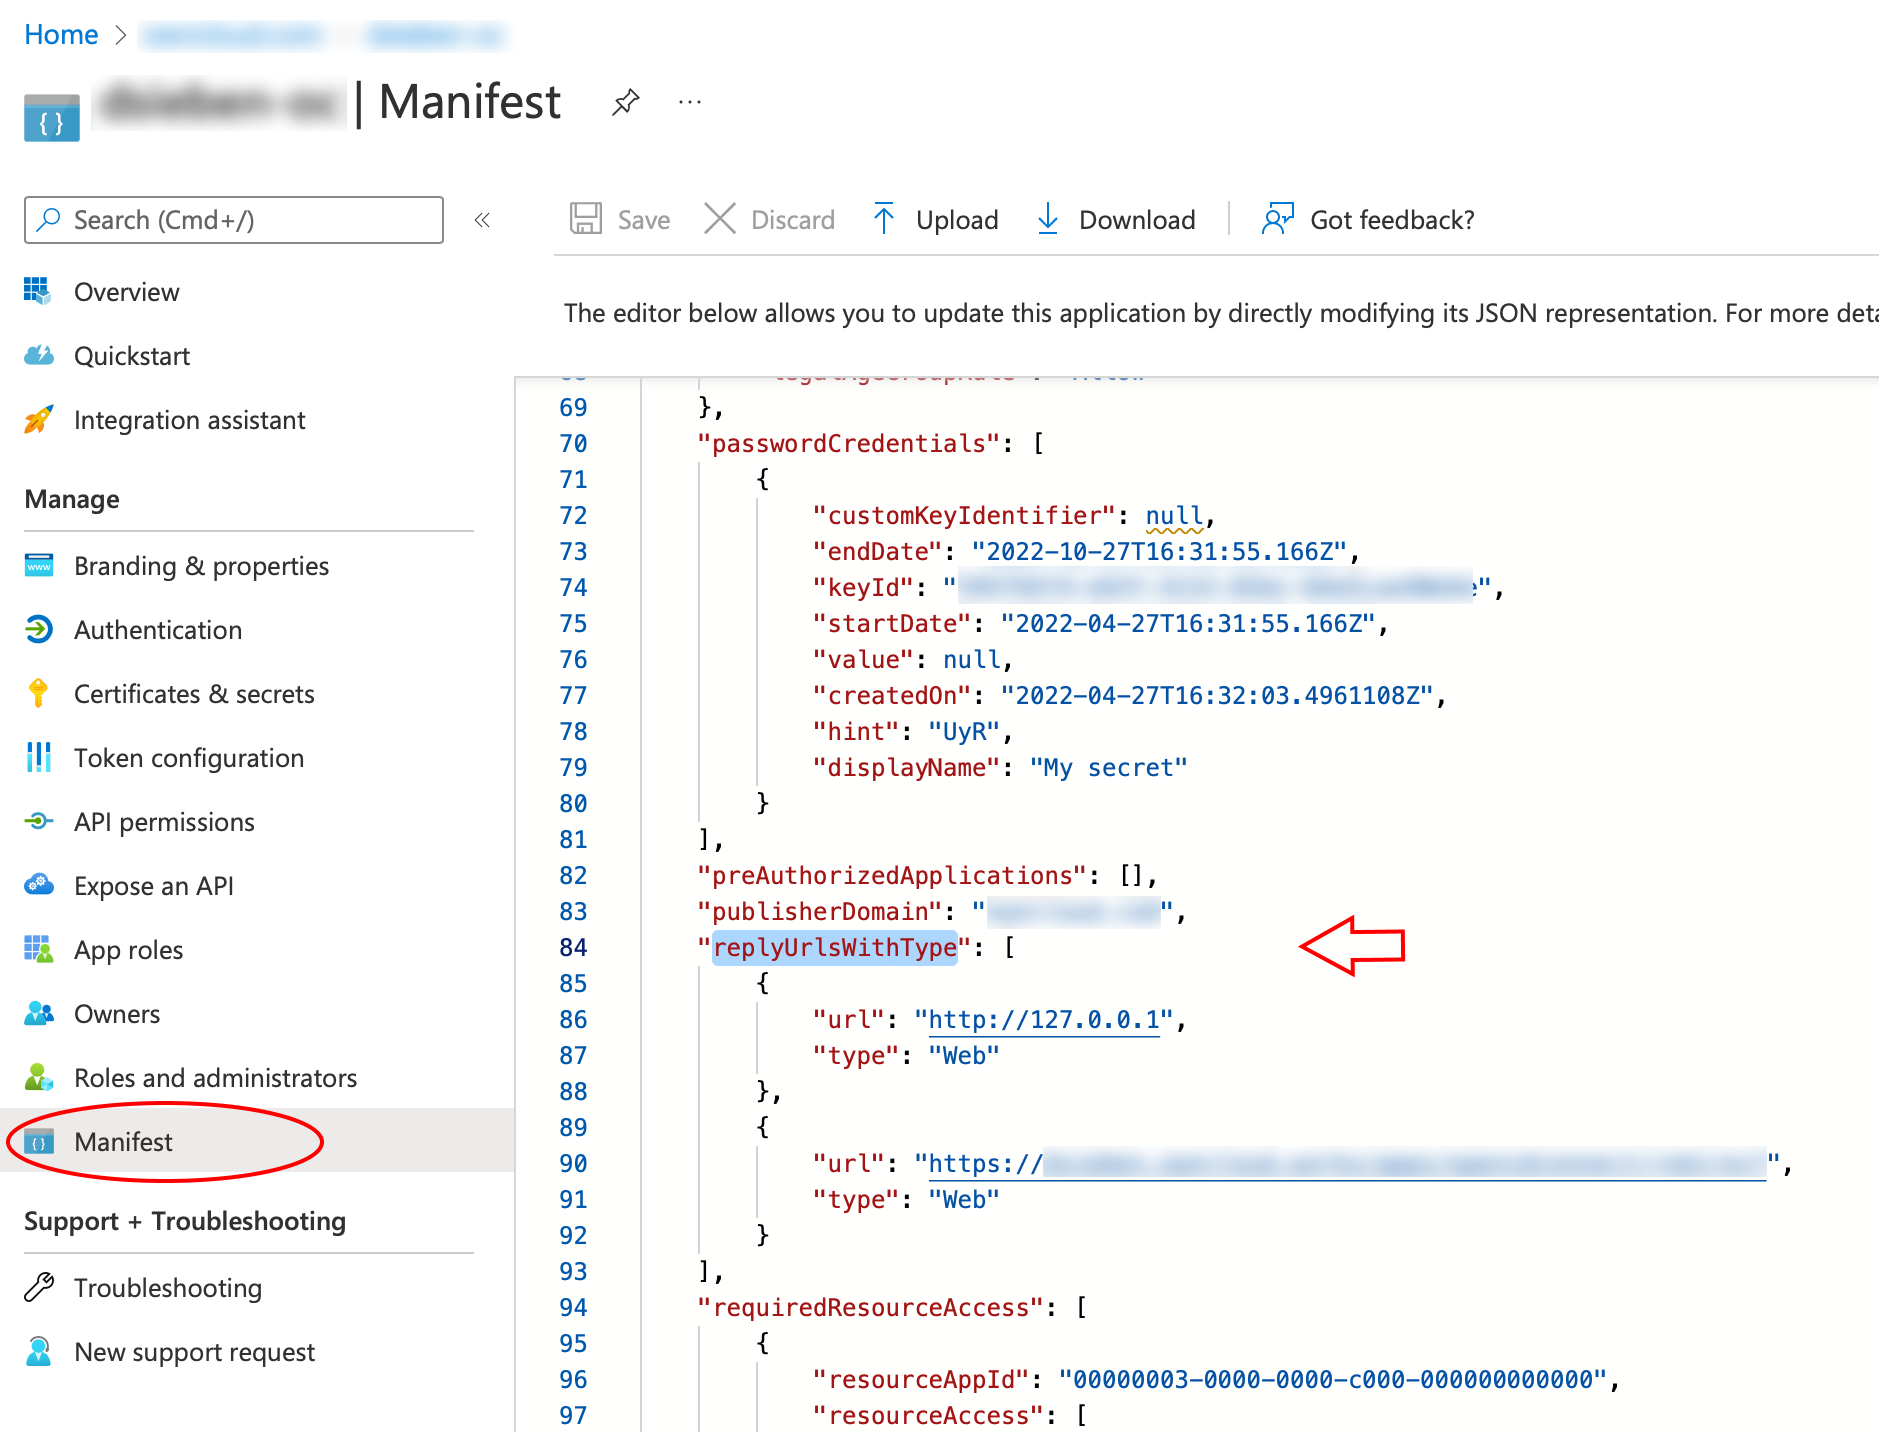Open the ellipsis overflow menu
Viewport: 1879px width, 1432px height.
pos(690,101)
